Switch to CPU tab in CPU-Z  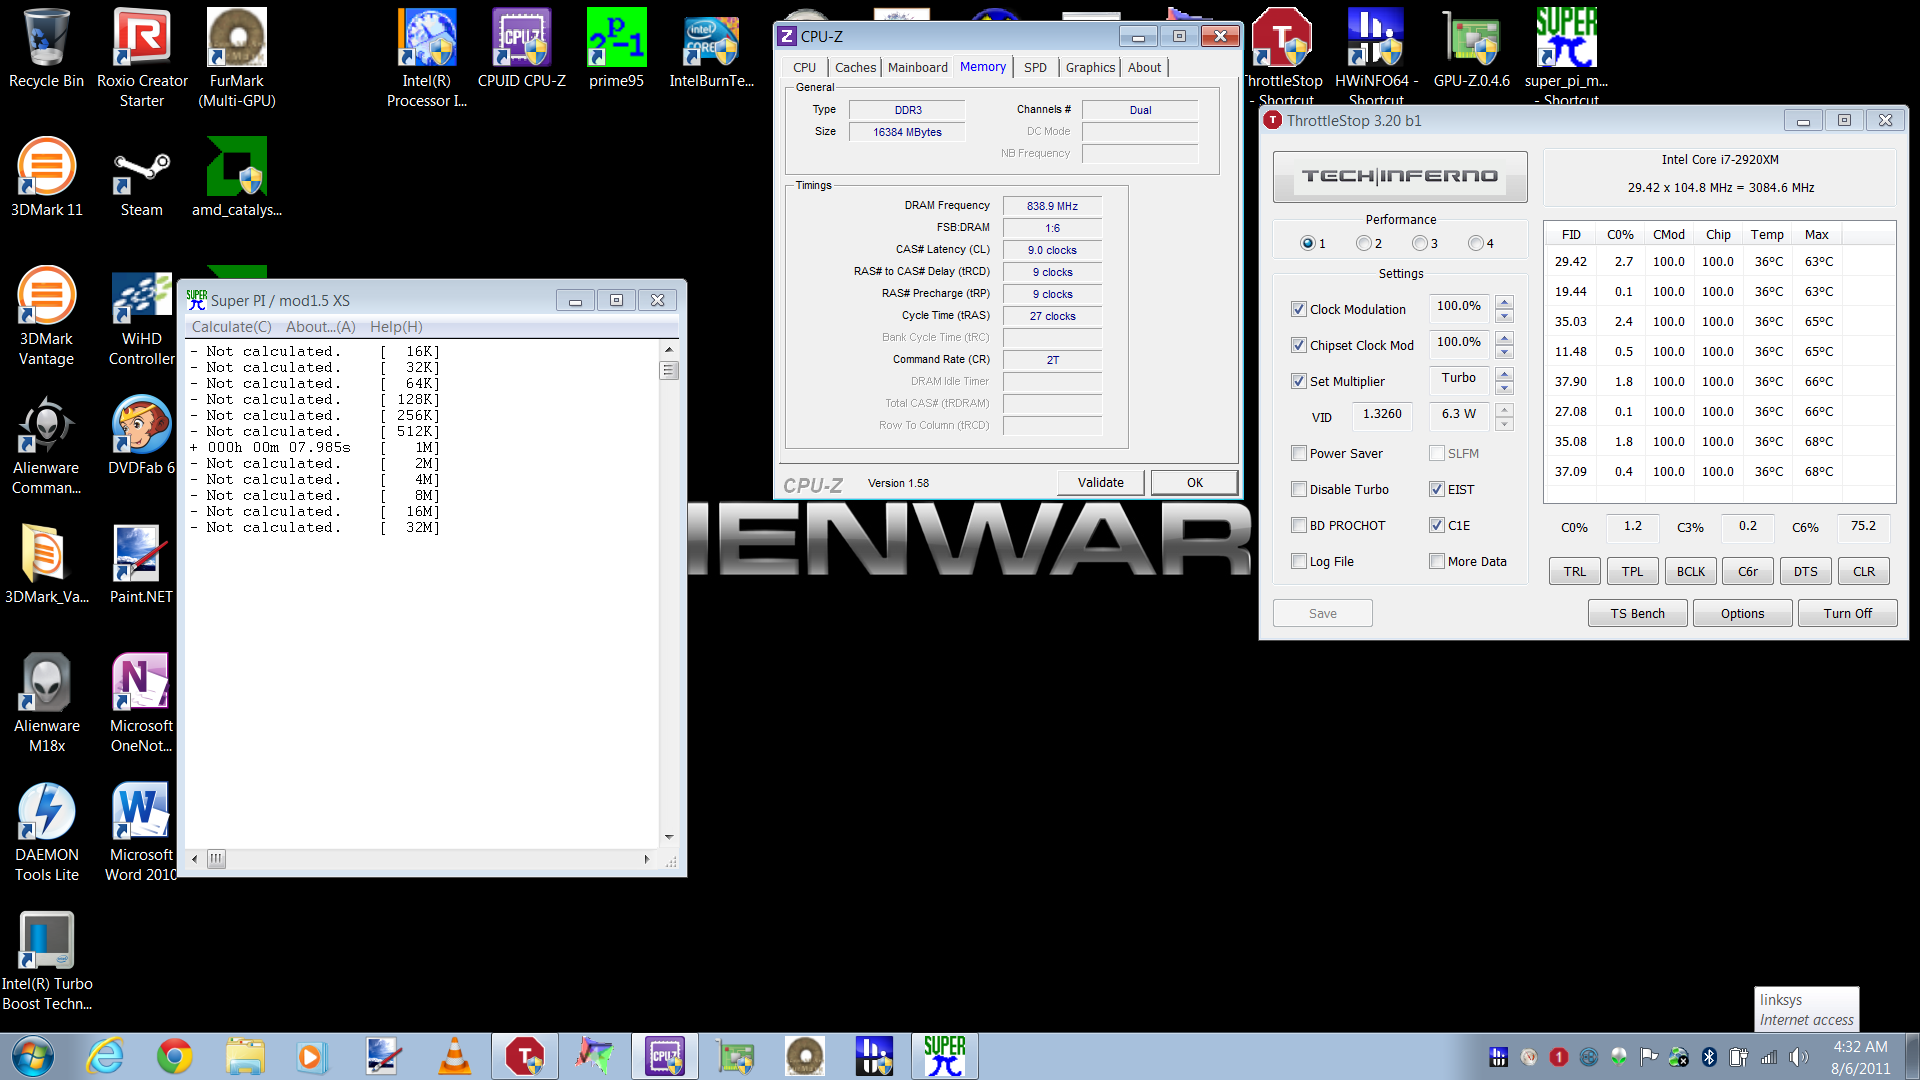(x=804, y=67)
